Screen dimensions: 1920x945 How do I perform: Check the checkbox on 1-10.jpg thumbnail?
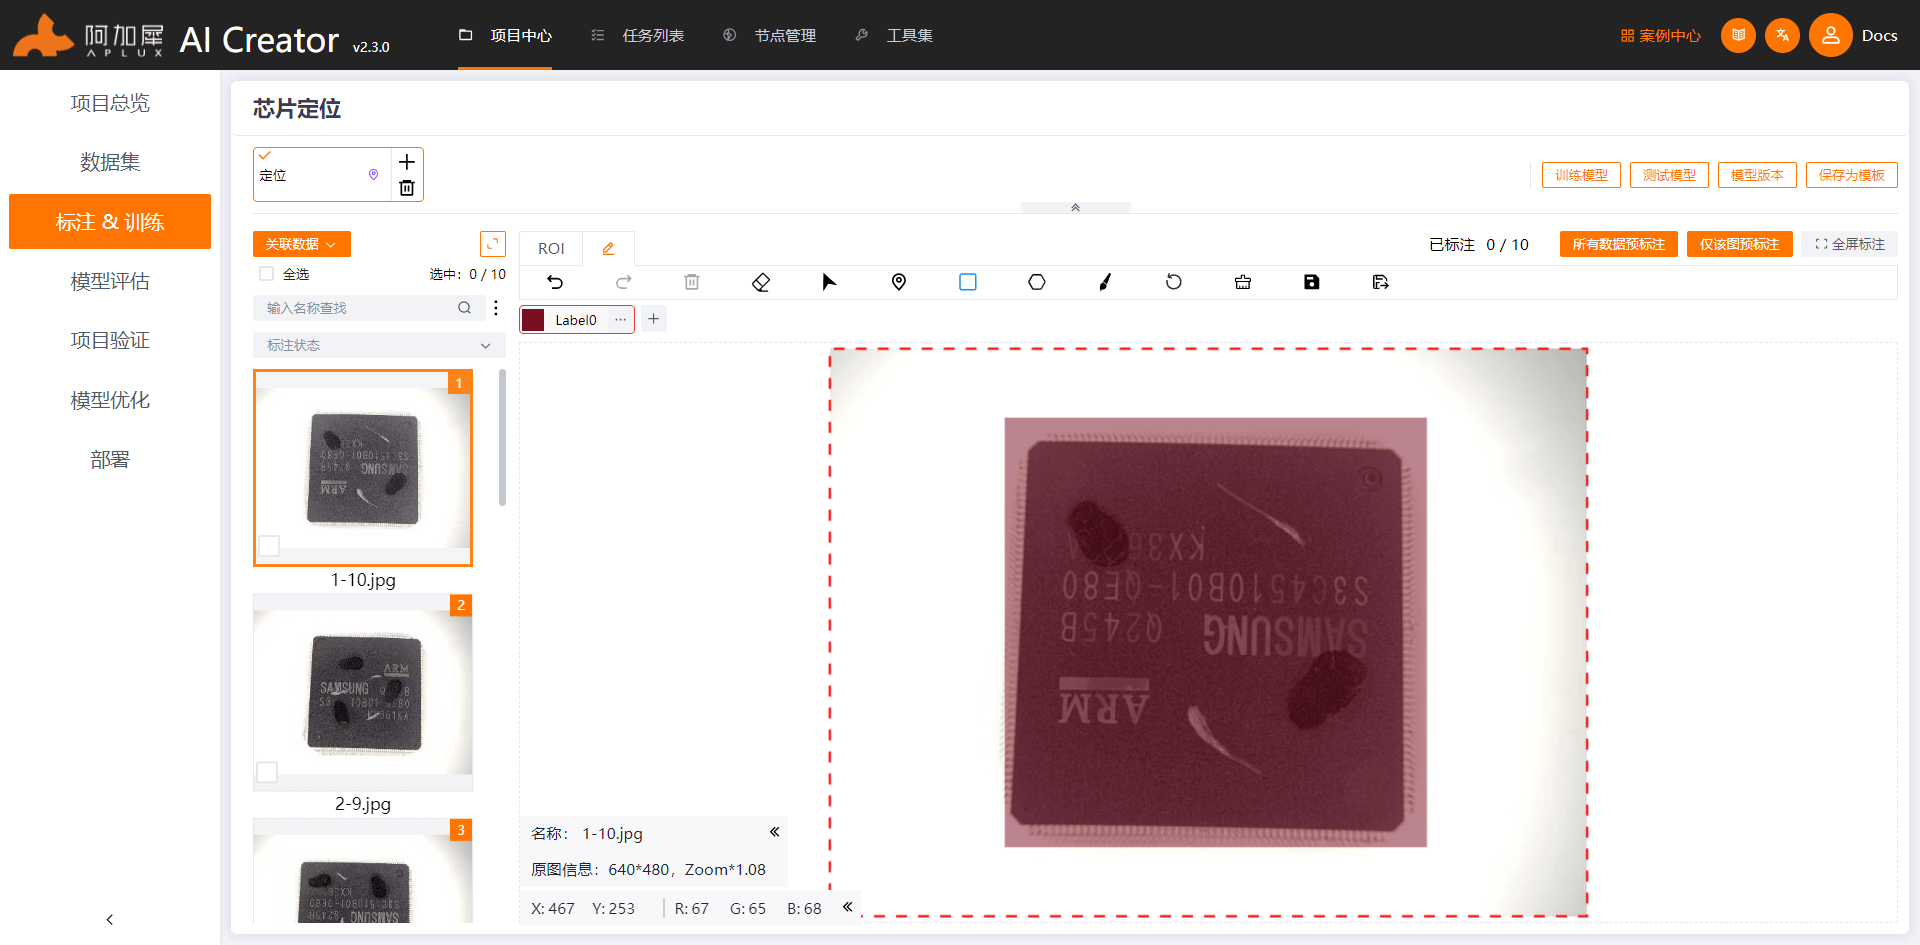point(269,546)
